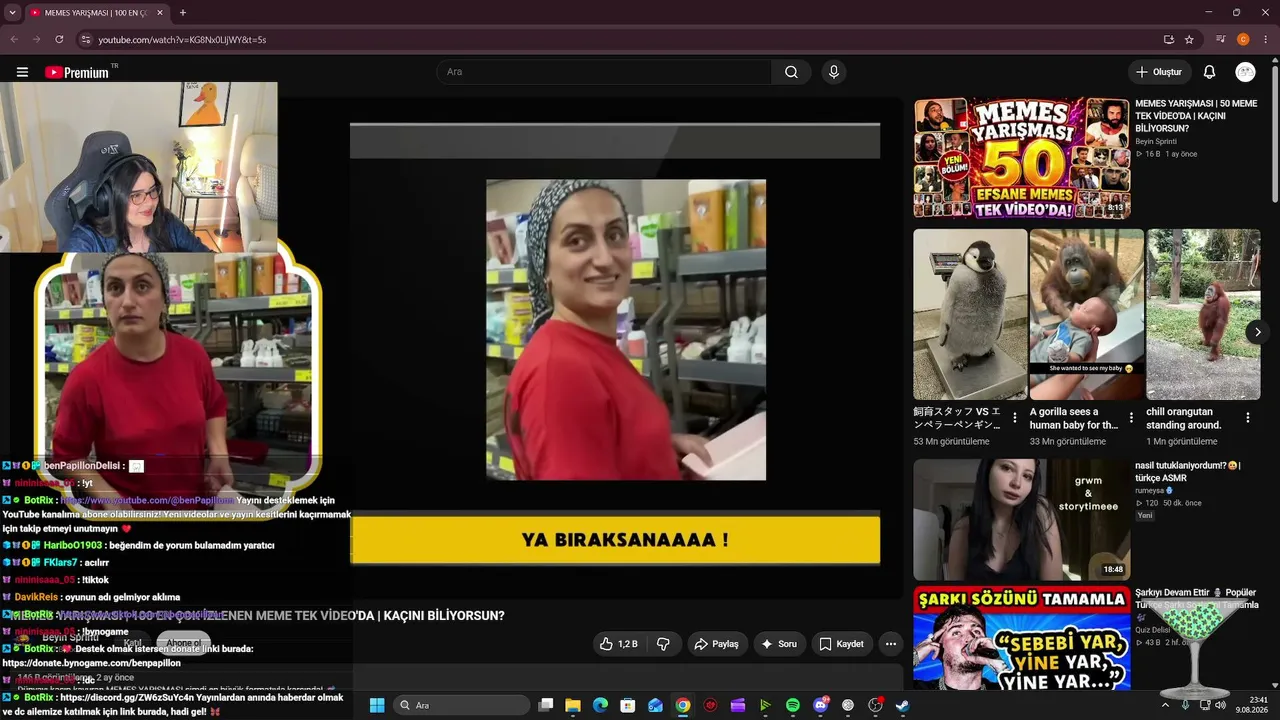The width and height of the screenshot is (1280, 720).
Task: Open the Chrome profile avatar
Action: (x=1243, y=40)
